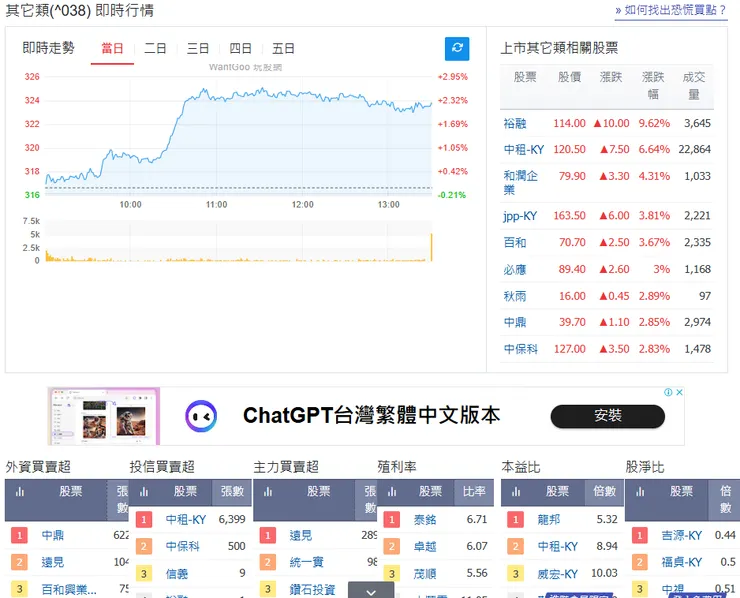740x598 pixels.
Task: Click 中租-KY volume 22,864
Action: click(695, 150)
